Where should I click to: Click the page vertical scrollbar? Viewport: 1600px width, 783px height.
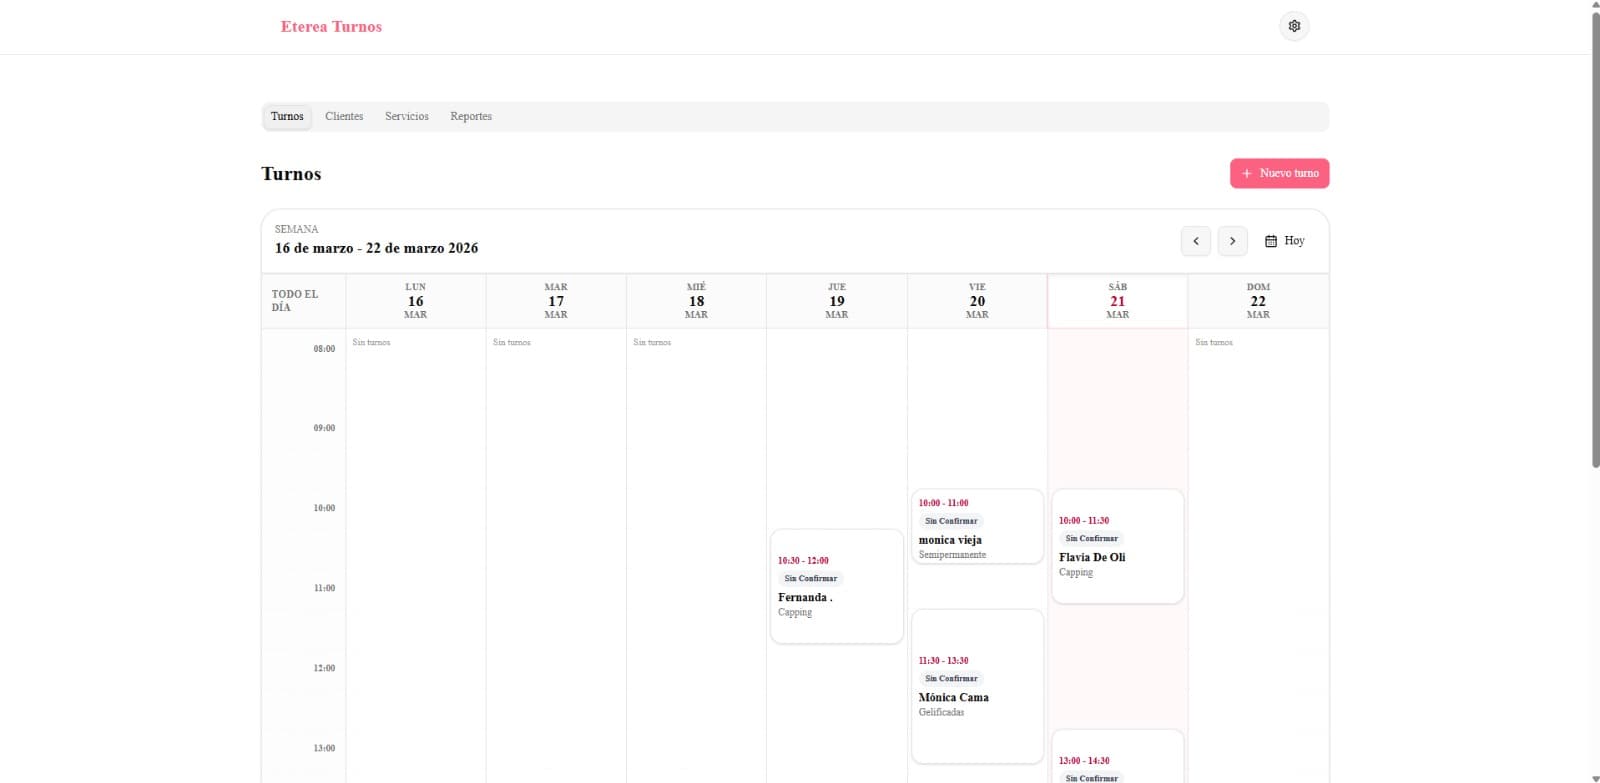click(1595, 240)
